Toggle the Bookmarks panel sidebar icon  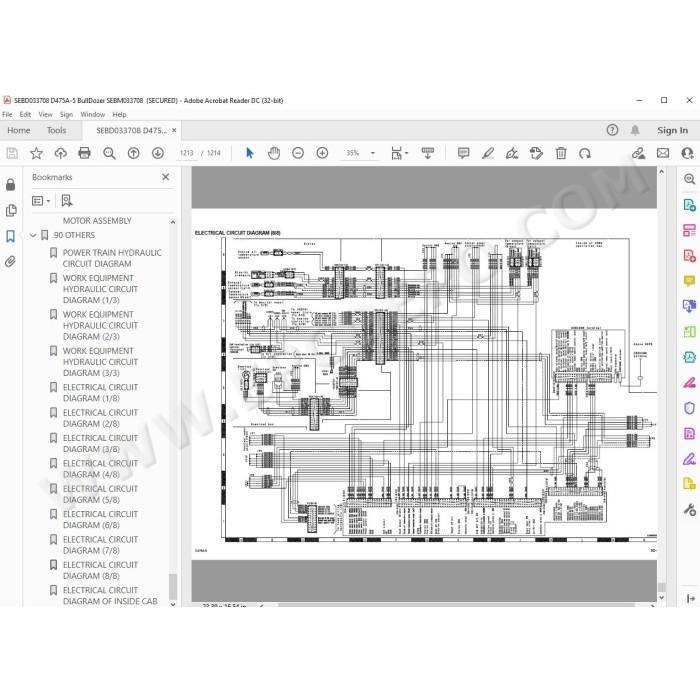(x=11, y=236)
